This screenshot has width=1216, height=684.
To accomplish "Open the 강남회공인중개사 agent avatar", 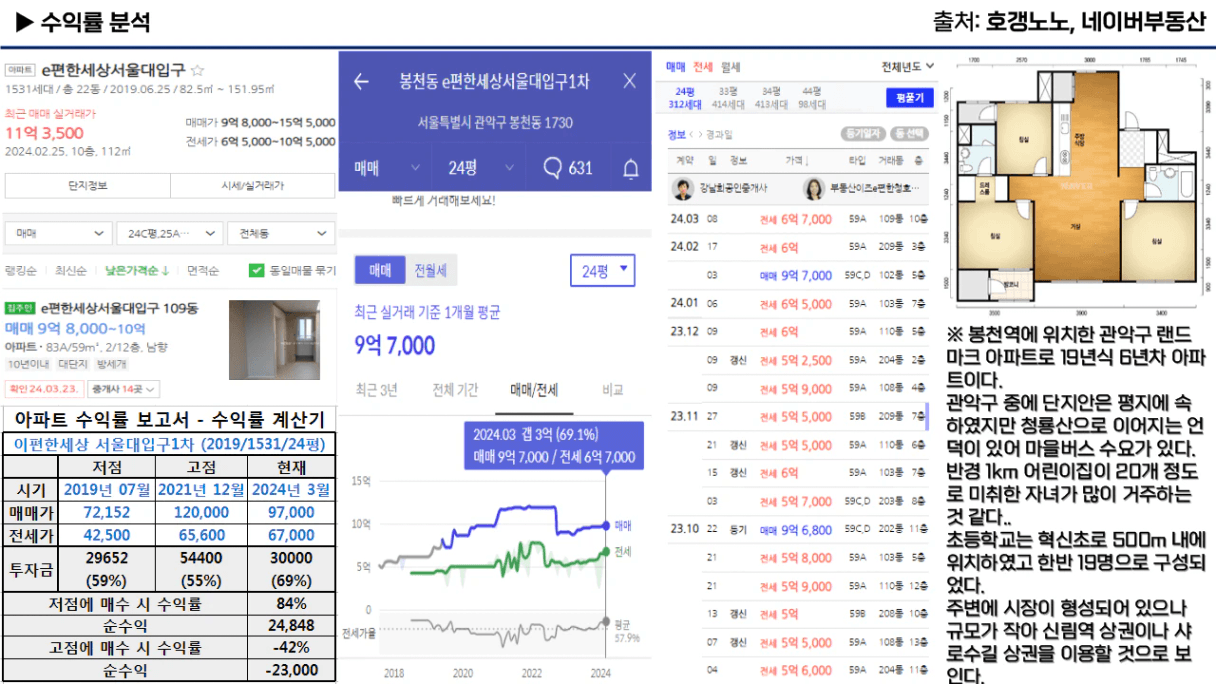I will click(683, 189).
